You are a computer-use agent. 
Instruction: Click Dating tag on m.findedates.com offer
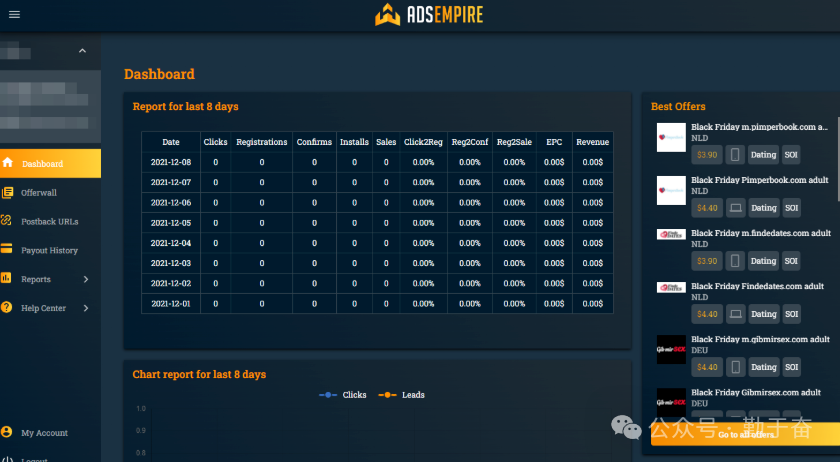coord(763,261)
